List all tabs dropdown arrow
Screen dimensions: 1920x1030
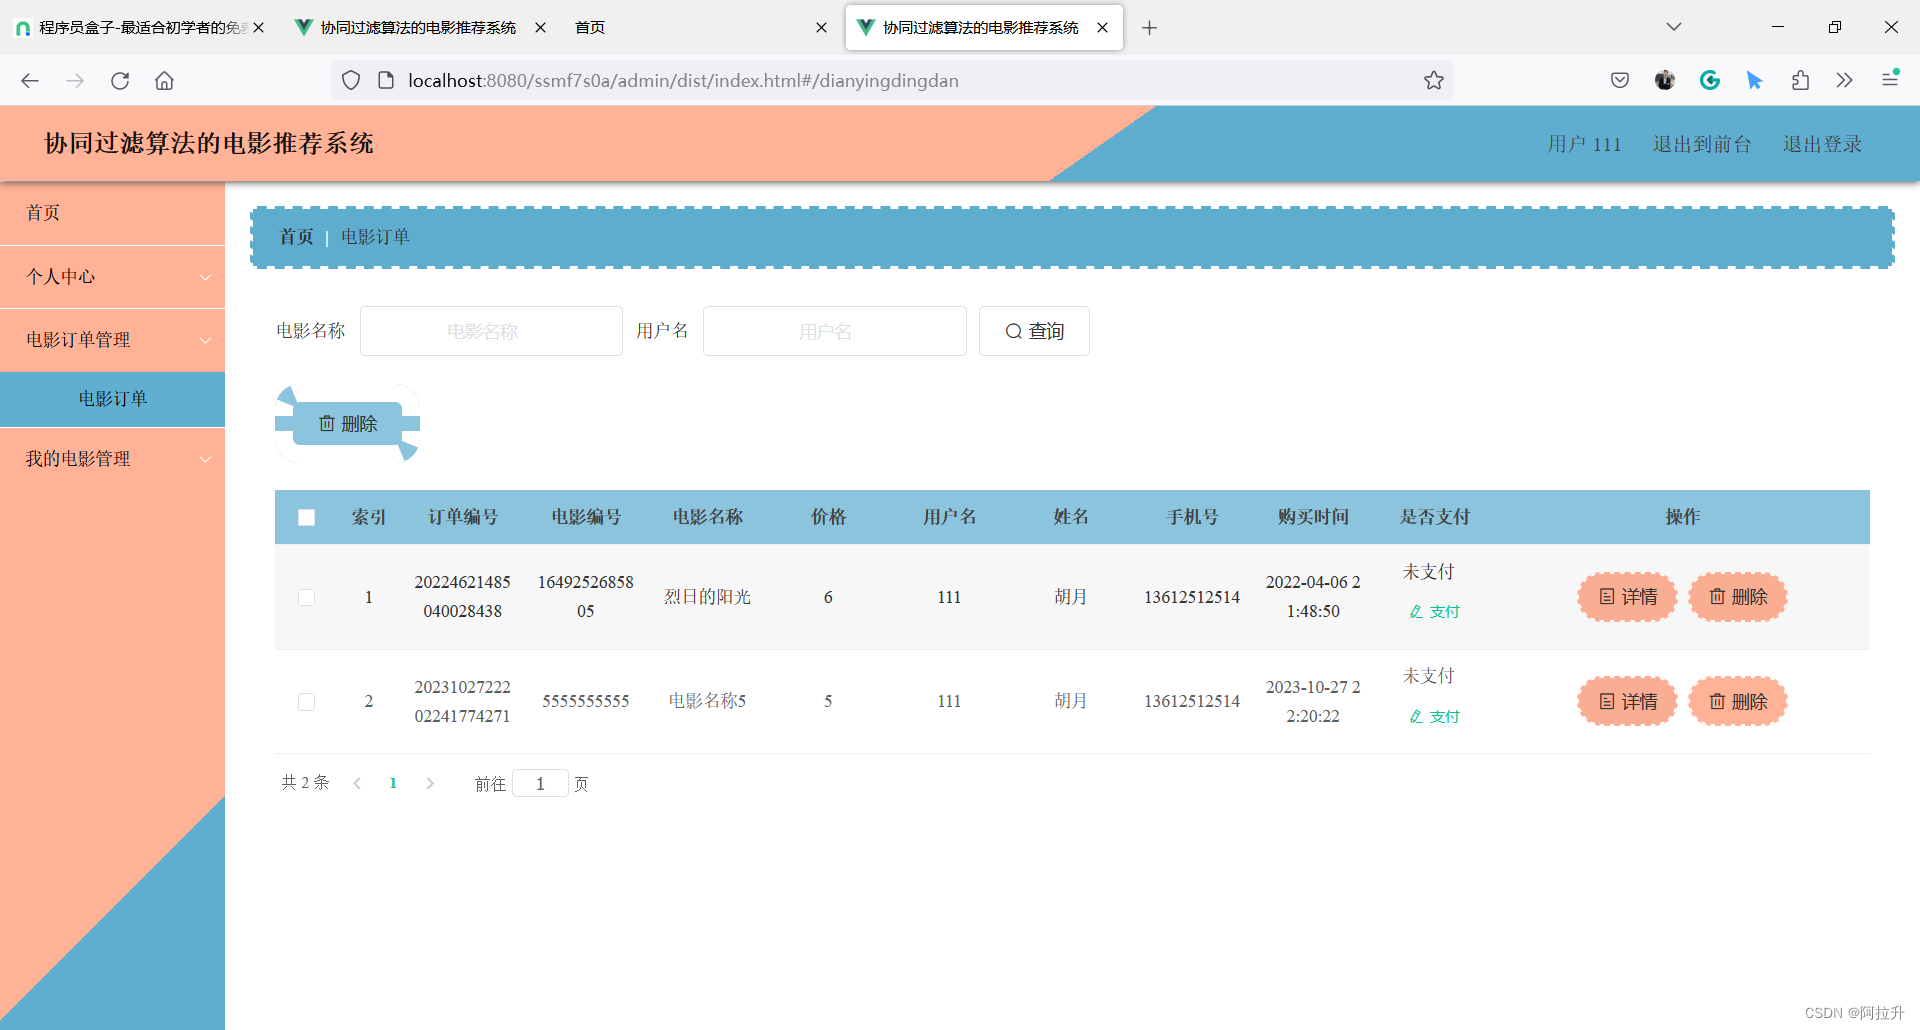[x=1674, y=27]
